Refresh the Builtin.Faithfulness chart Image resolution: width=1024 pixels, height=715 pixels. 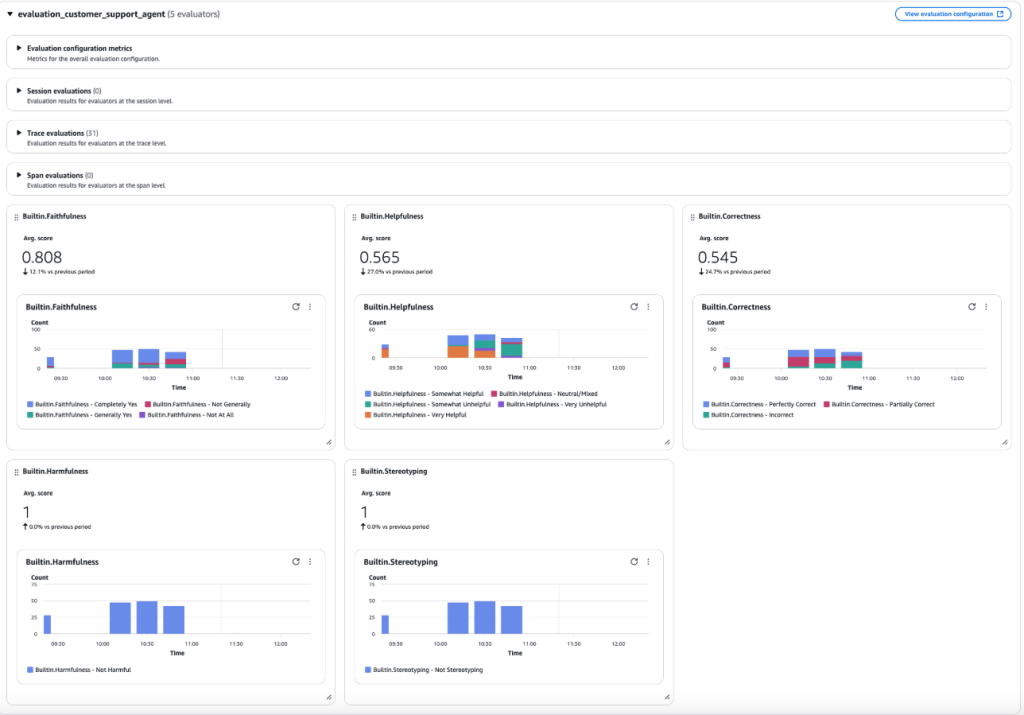tap(295, 308)
